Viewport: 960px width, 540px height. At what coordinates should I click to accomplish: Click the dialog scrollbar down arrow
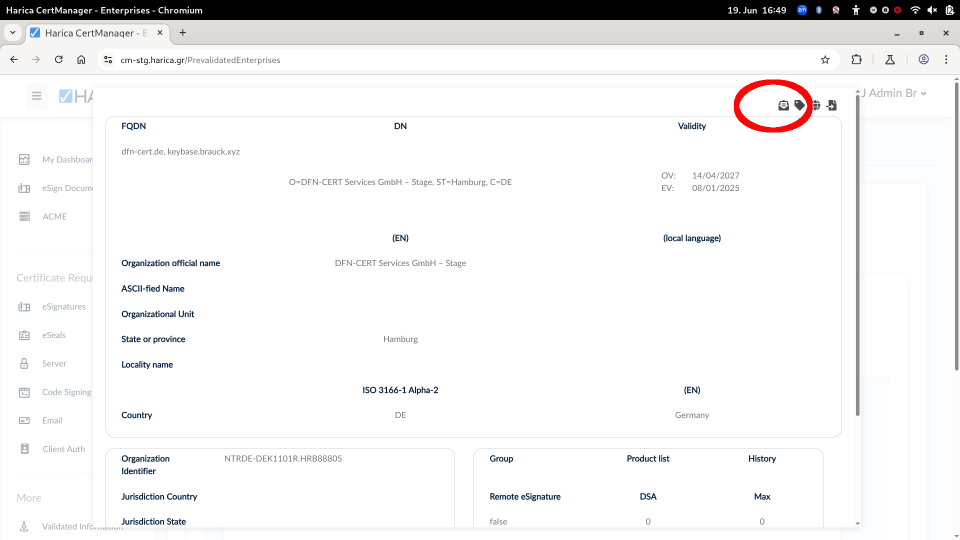[857, 523]
